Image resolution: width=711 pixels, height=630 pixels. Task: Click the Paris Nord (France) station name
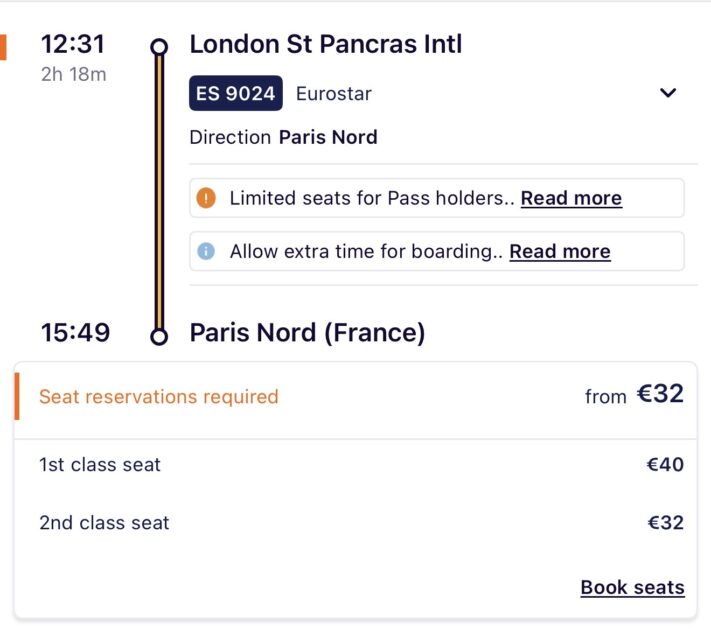[307, 332]
